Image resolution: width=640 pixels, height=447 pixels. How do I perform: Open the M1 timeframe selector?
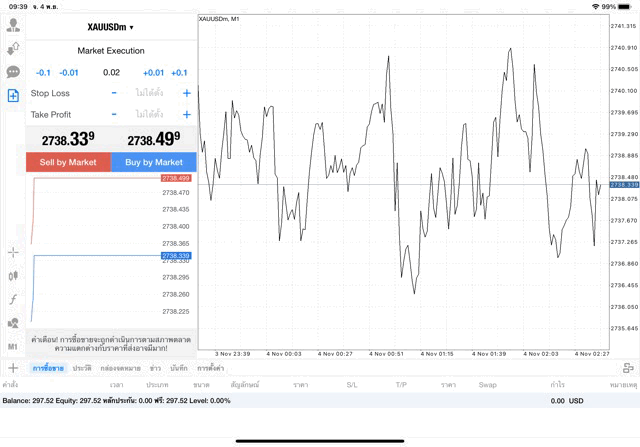point(13,346)
